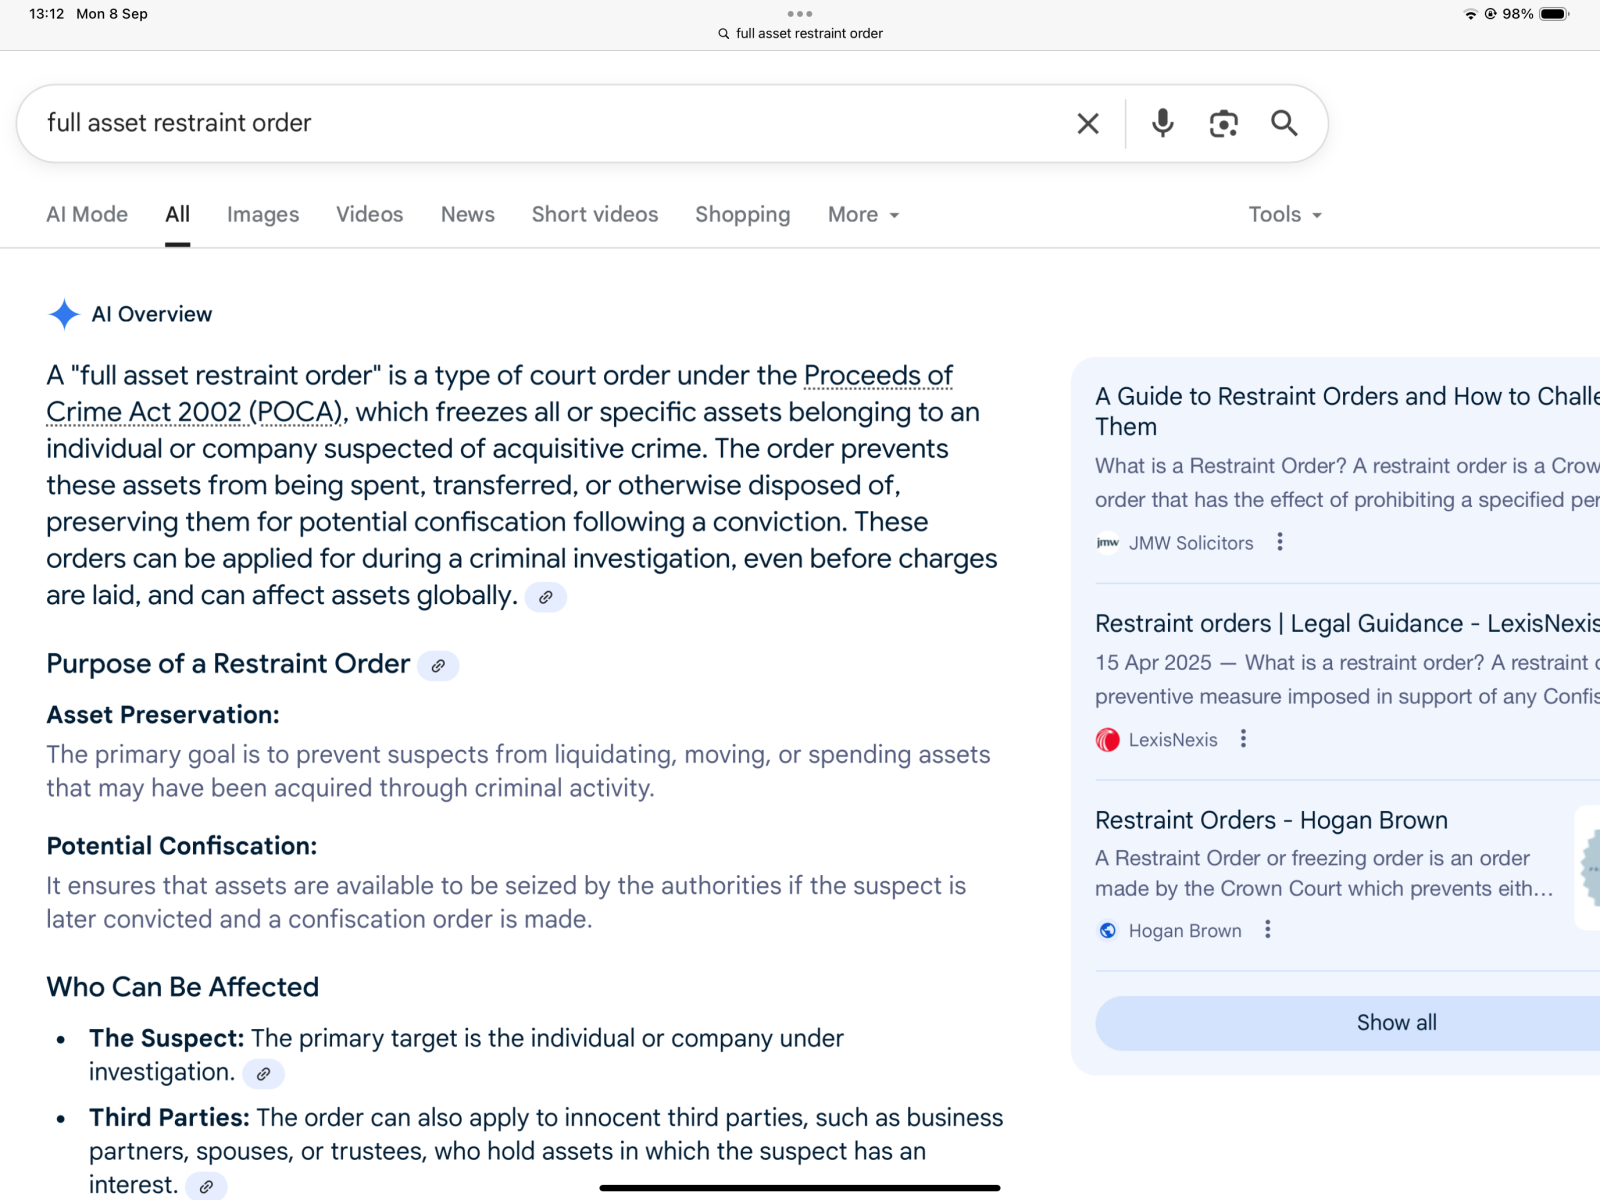Click the red LexisNexis favicon
Screen dimensions: 1600x1200
(1107, 740)
